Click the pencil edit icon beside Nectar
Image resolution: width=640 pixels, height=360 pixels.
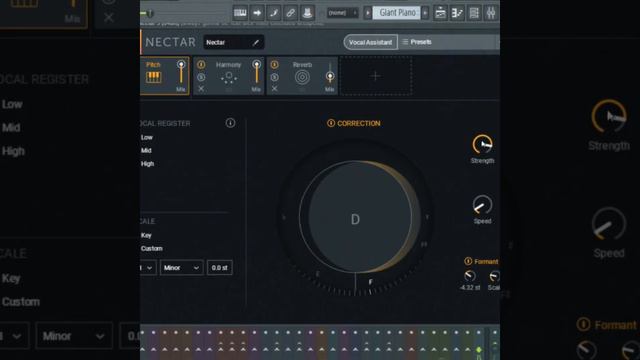click(256, 42)
